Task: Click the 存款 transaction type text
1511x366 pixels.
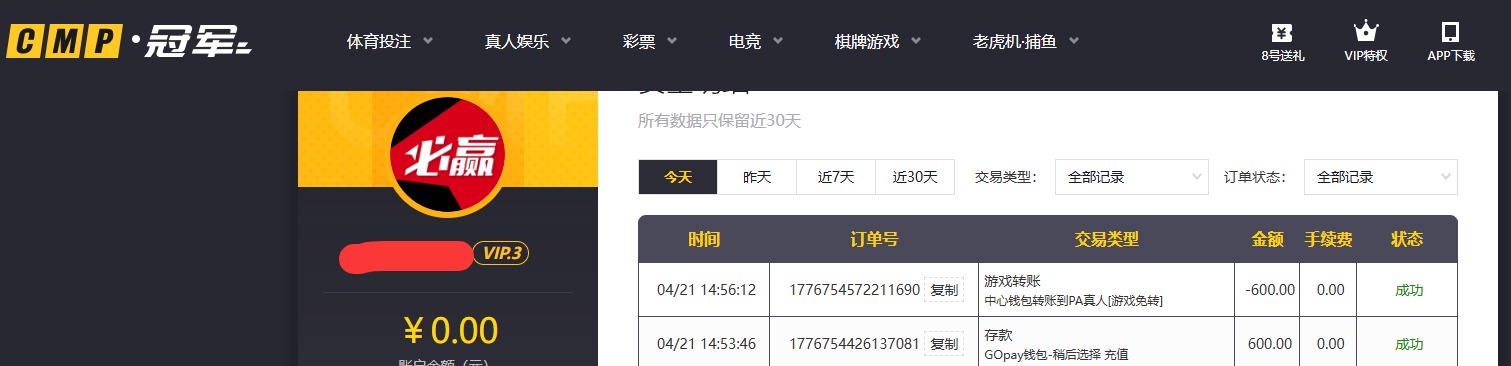Action: (999, 335)
